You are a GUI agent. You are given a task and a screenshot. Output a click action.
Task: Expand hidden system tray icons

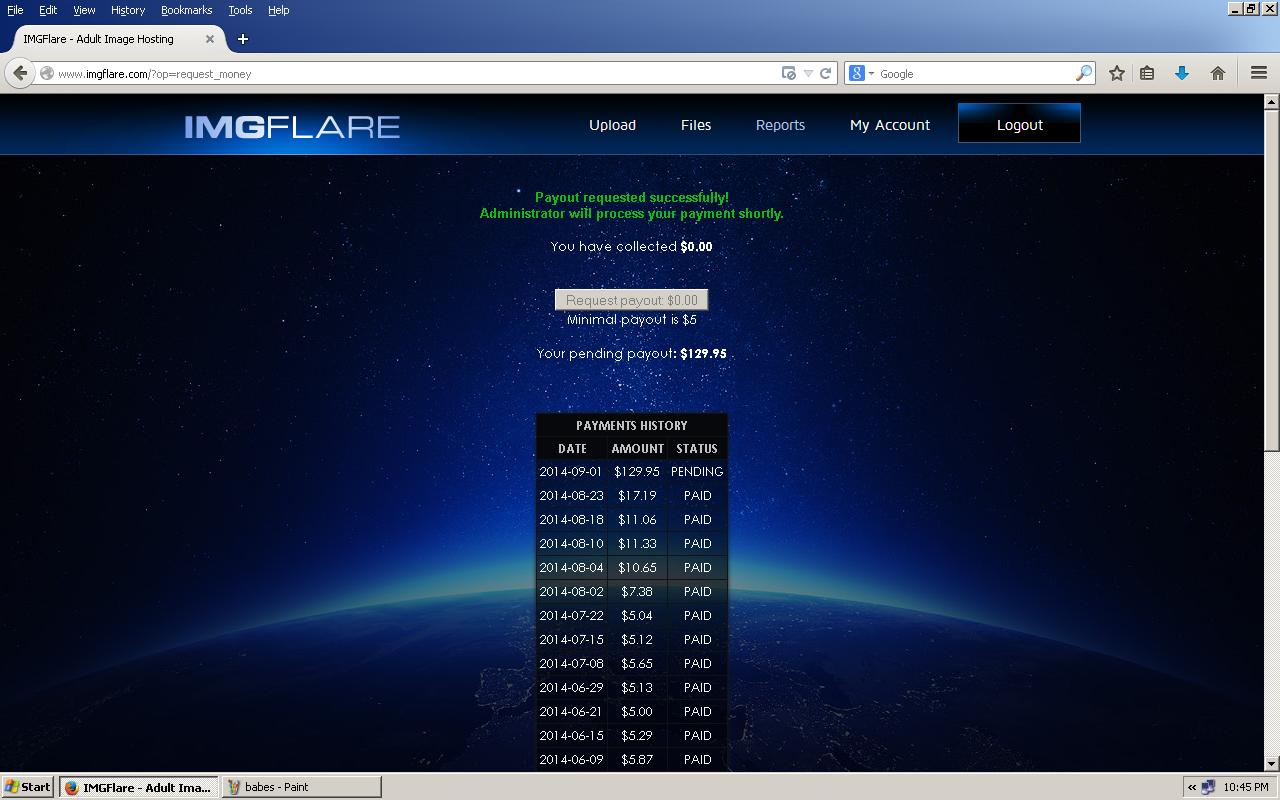1192,787
